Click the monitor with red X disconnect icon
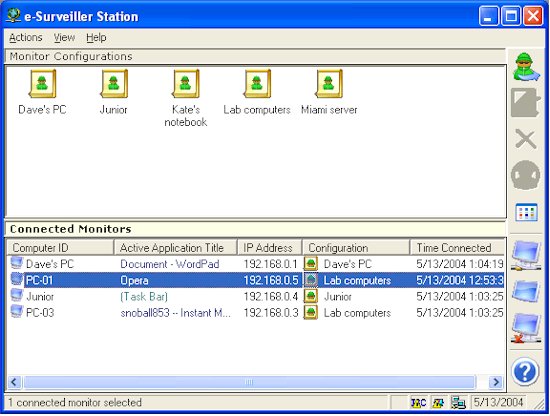The image size is (550, 416). [x=525, y=328]
